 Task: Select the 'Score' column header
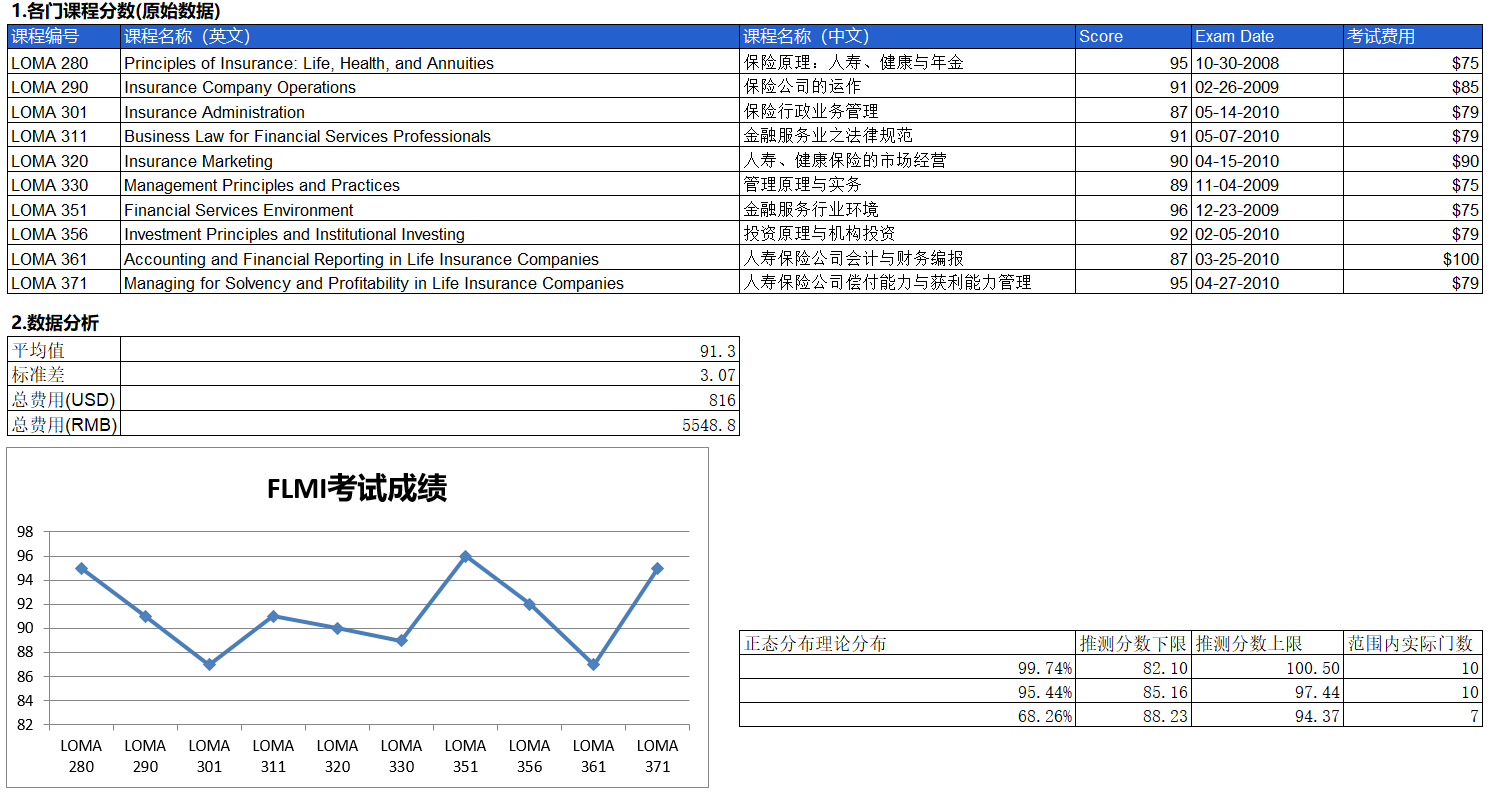click(x=1134, y=37)
